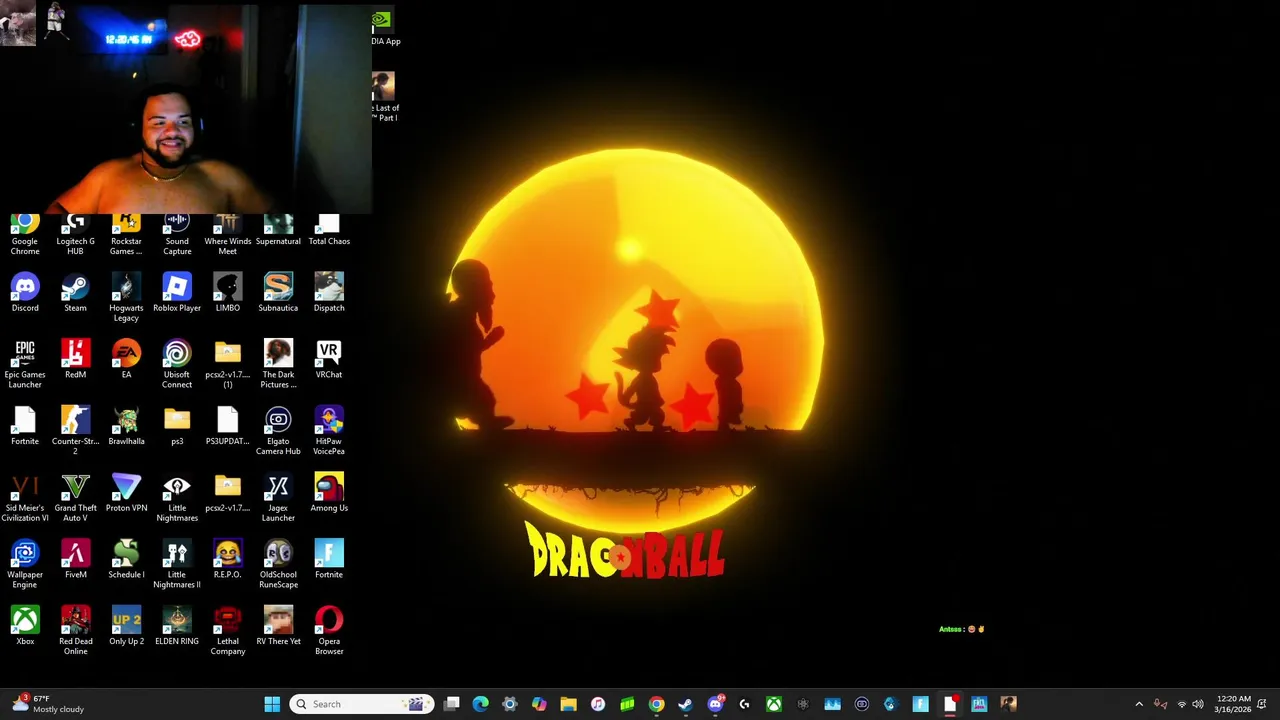
Task: Open the Subnautica desktop shortcut
Action: point(278,293)
